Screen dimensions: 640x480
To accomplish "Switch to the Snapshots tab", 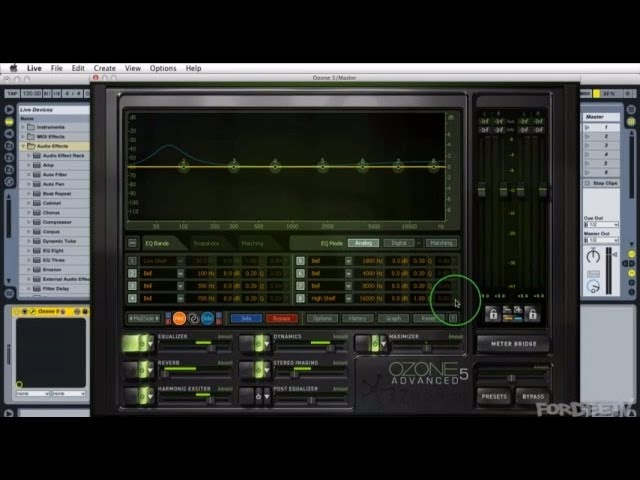I will point(206,243).
